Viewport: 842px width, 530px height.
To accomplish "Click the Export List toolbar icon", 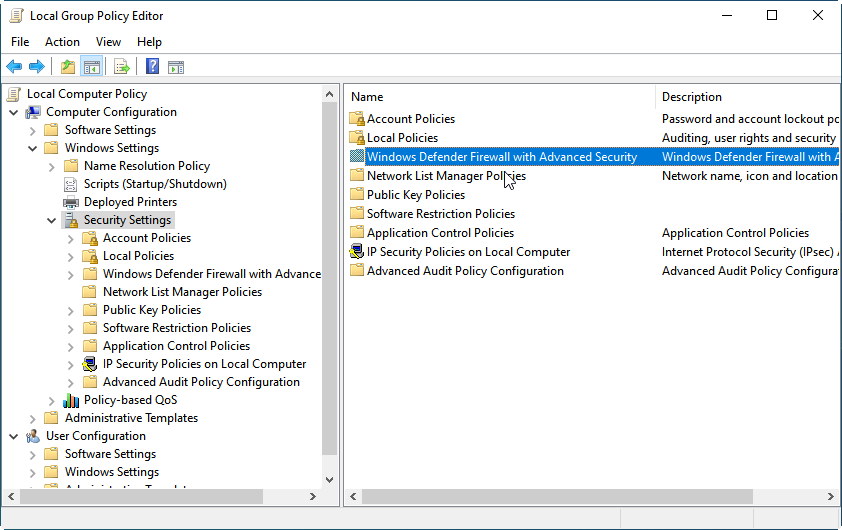I will pos(121,67).
